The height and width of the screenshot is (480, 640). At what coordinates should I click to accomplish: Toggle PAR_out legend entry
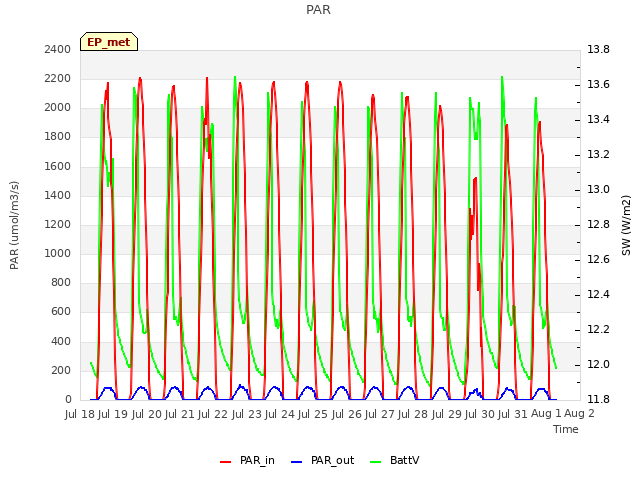click(x=322, y=460)
